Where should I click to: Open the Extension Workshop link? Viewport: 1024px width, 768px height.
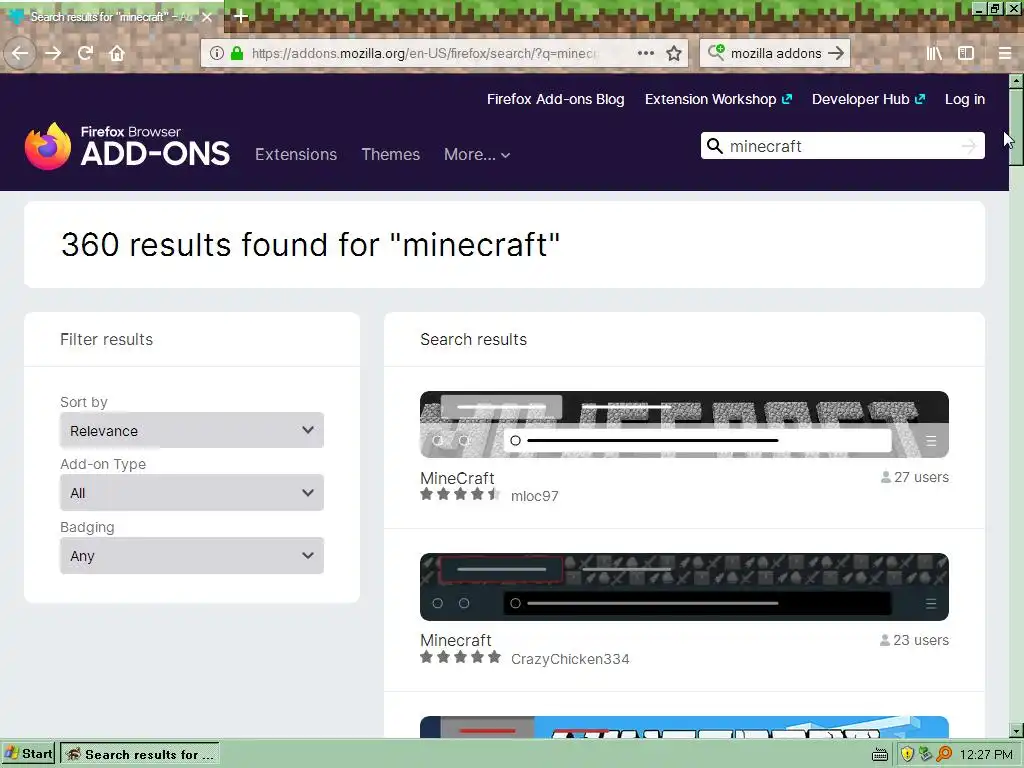pyautogui.click(x=718, y=99)
